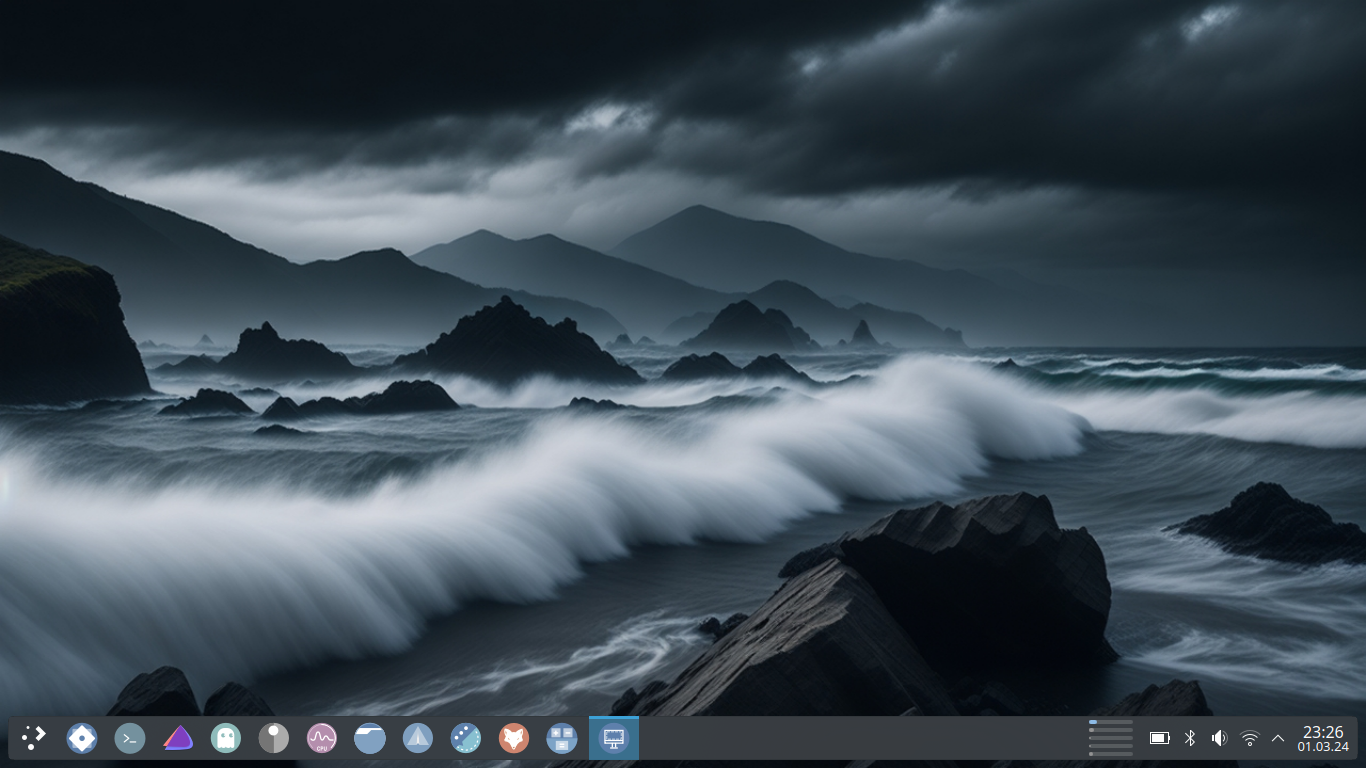
Task: Launch the orange fox app icon
Action: click(514, 739)
